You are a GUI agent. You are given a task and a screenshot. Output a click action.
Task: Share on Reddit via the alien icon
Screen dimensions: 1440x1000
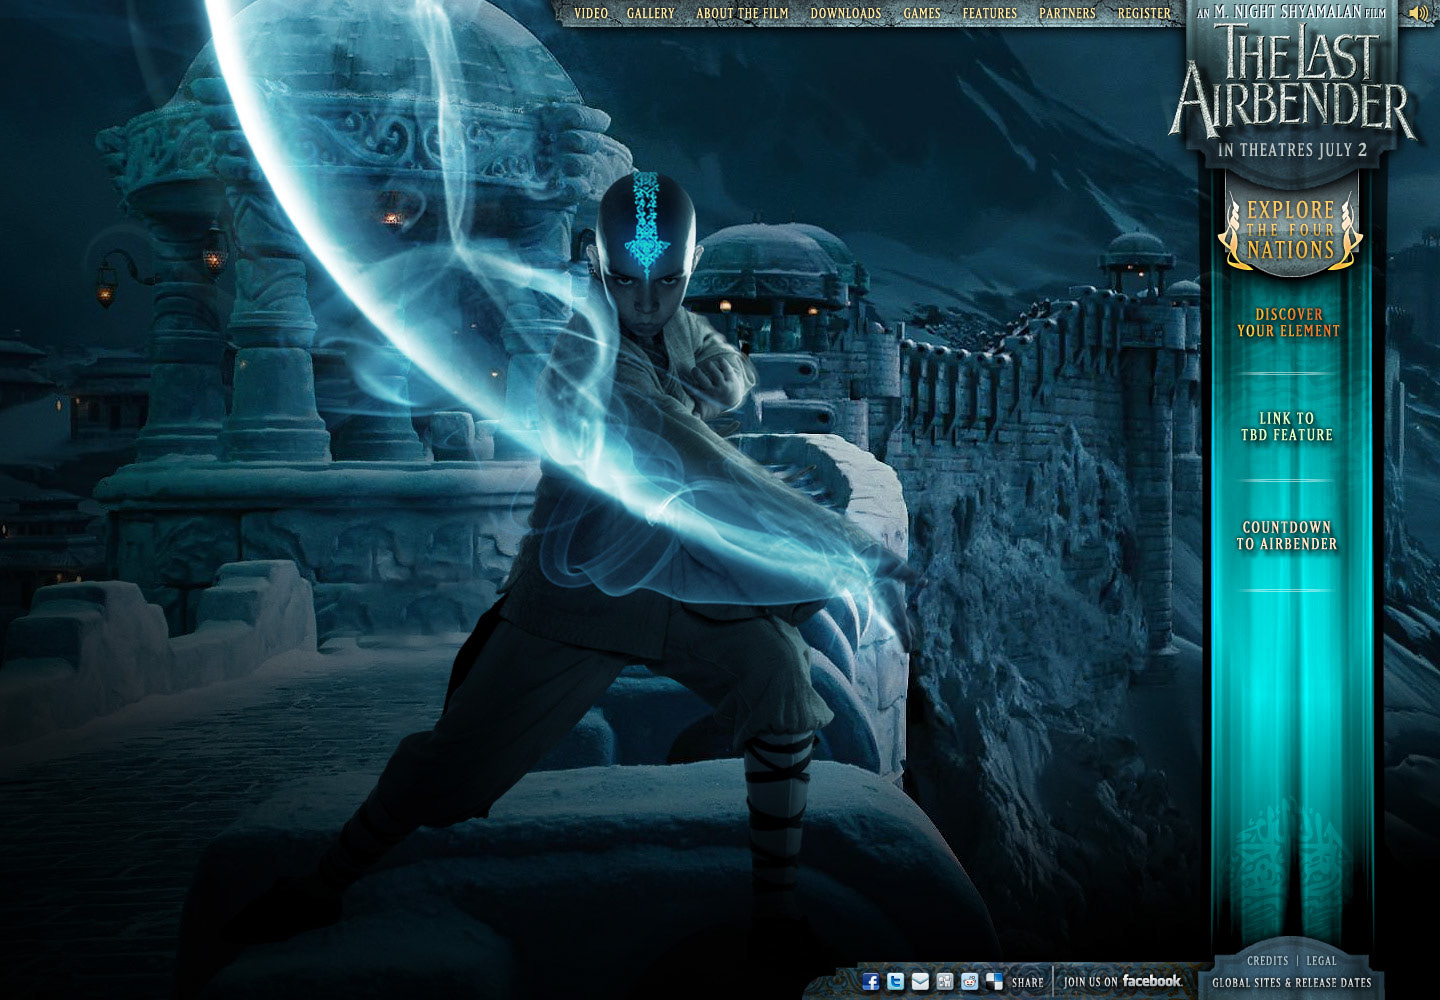pos(969,981)
